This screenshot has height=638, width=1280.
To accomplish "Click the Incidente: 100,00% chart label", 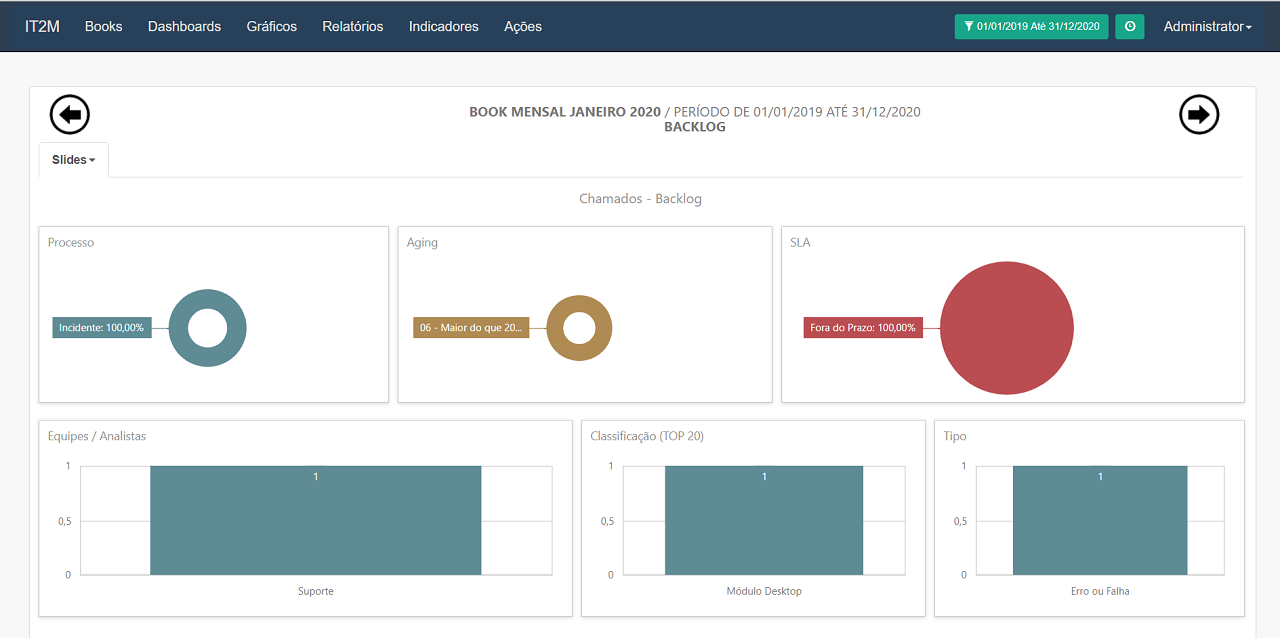I will pyautogui.click(x=102, y=328).
